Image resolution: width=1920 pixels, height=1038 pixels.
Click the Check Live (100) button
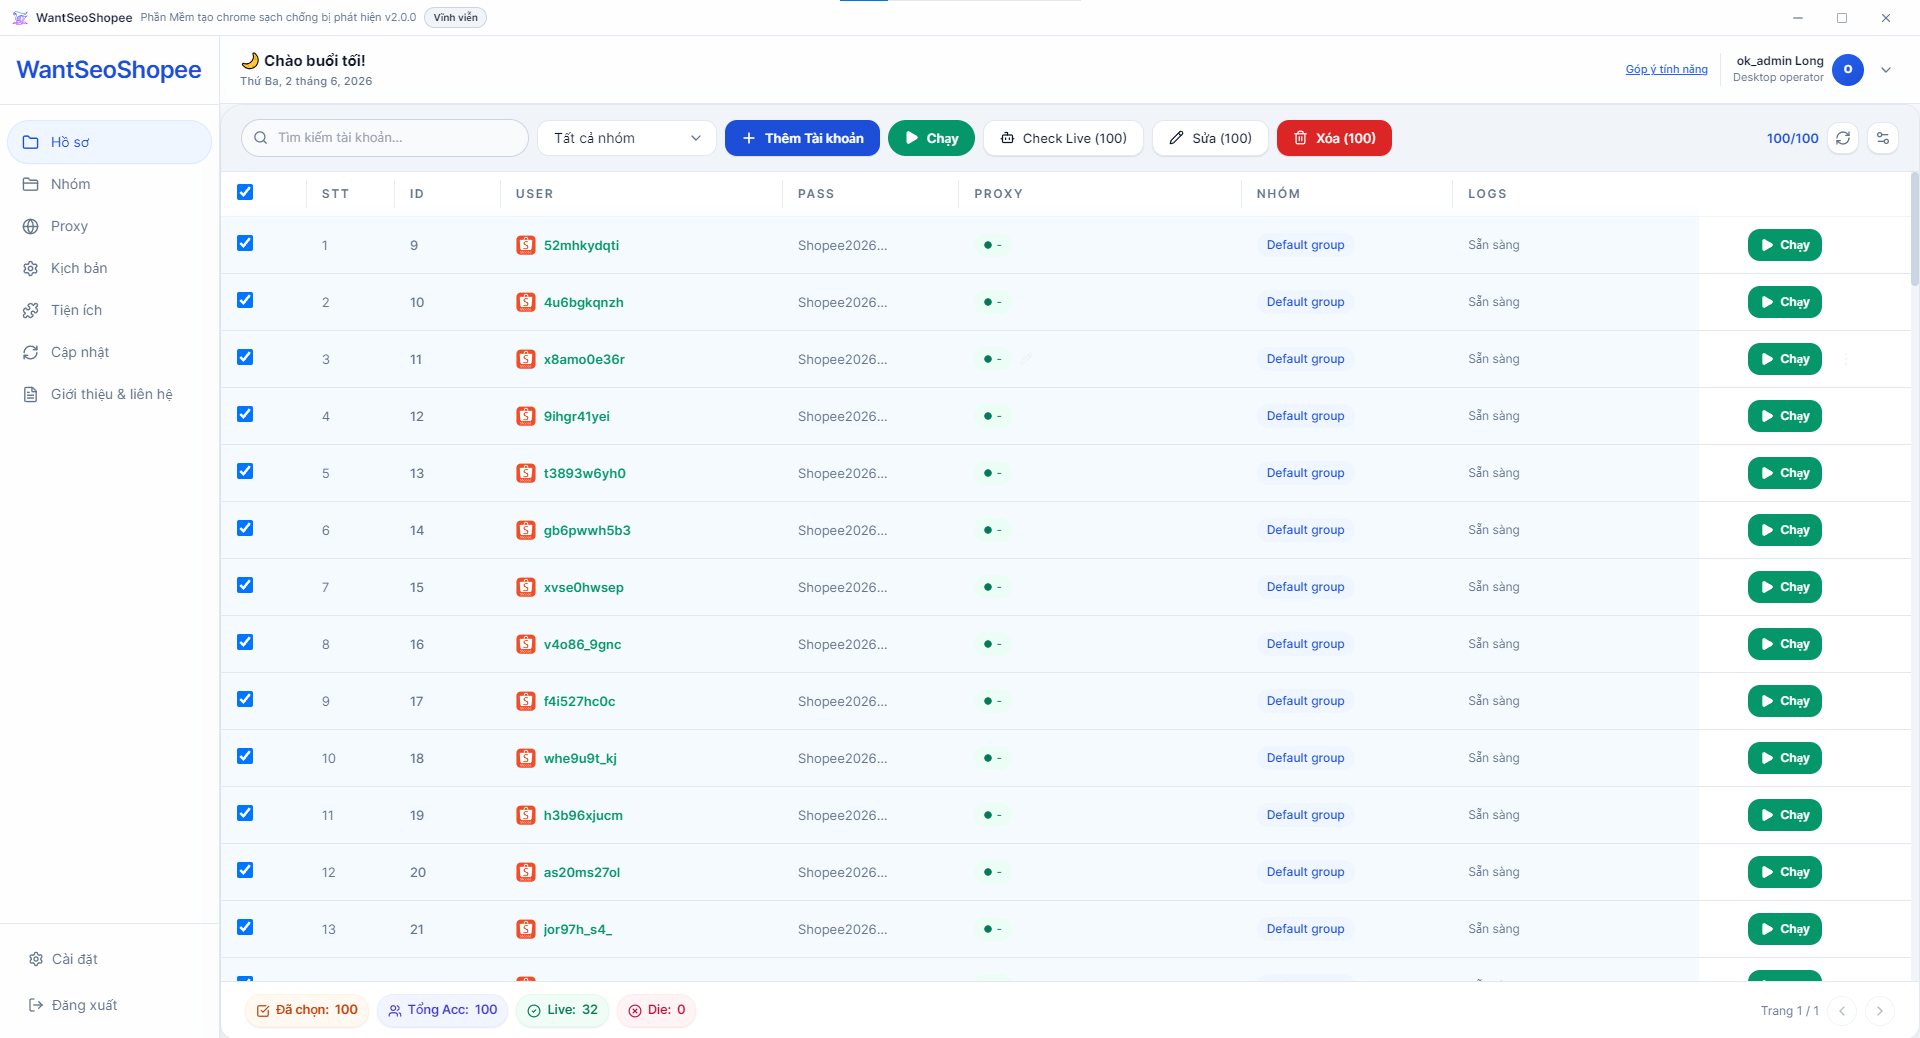(x=1064, y=138)
